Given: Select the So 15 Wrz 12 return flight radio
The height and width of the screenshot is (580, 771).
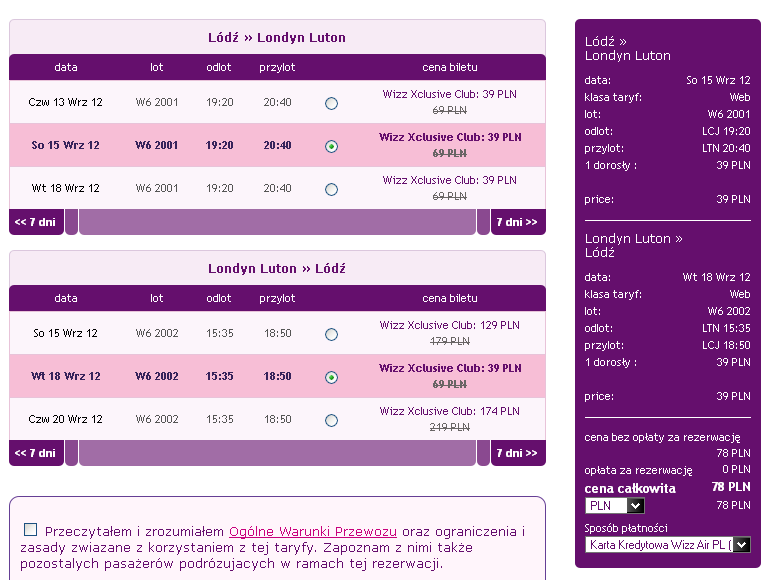Looking at the screenshot, I should pos(331,334).
